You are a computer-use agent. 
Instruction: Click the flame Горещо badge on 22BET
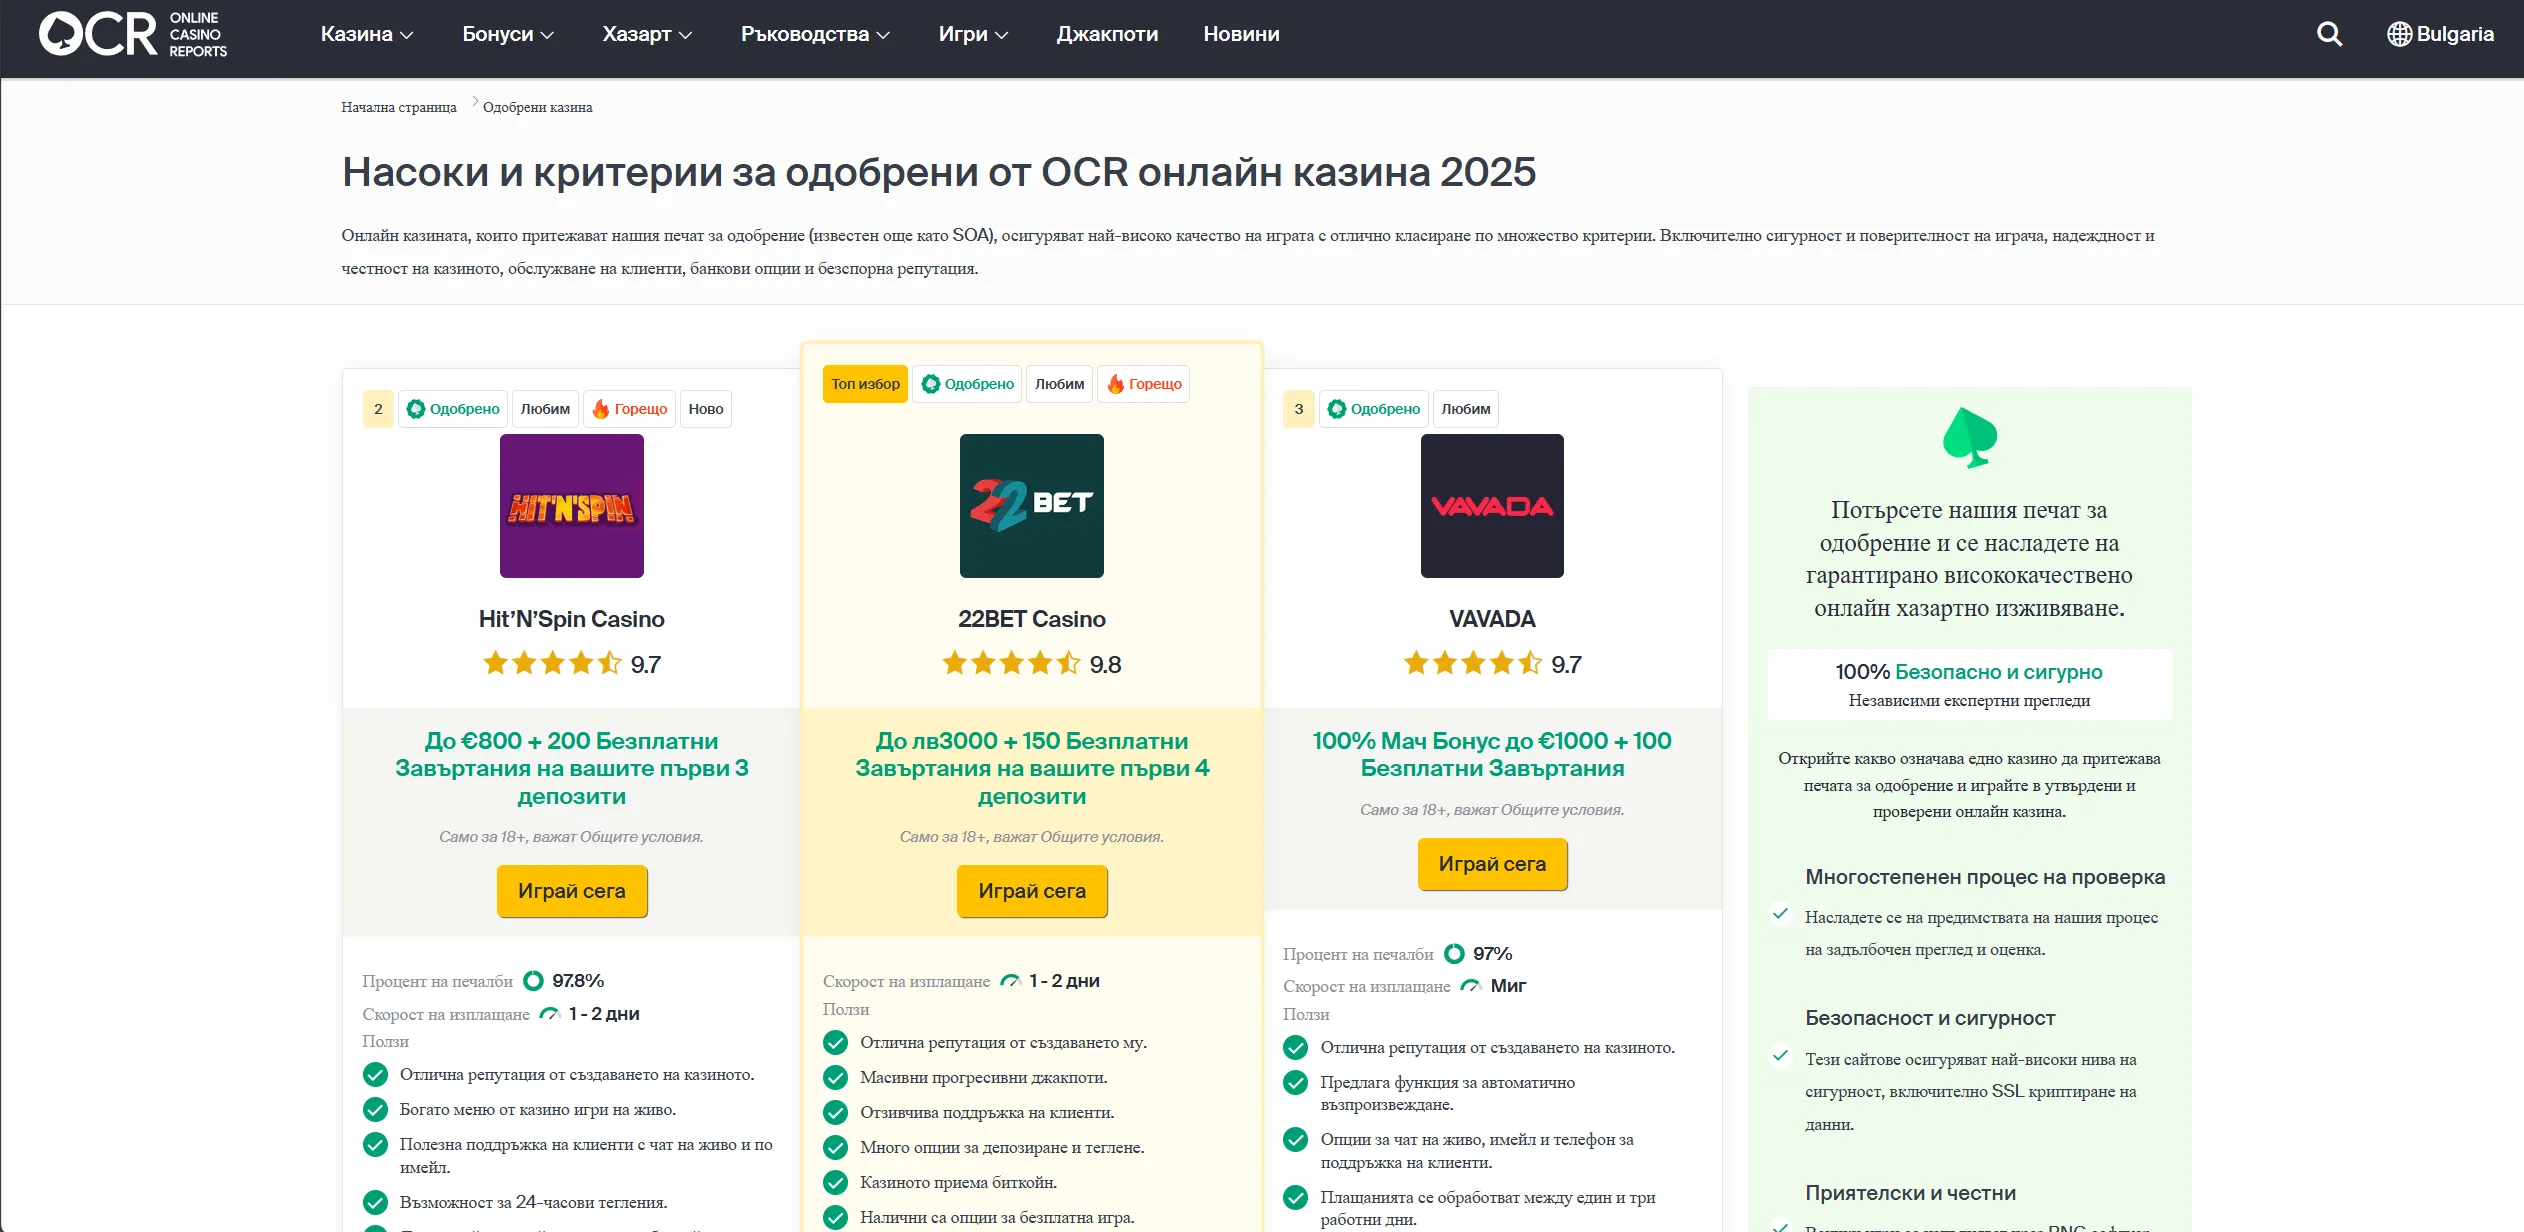click(1143, 384)
